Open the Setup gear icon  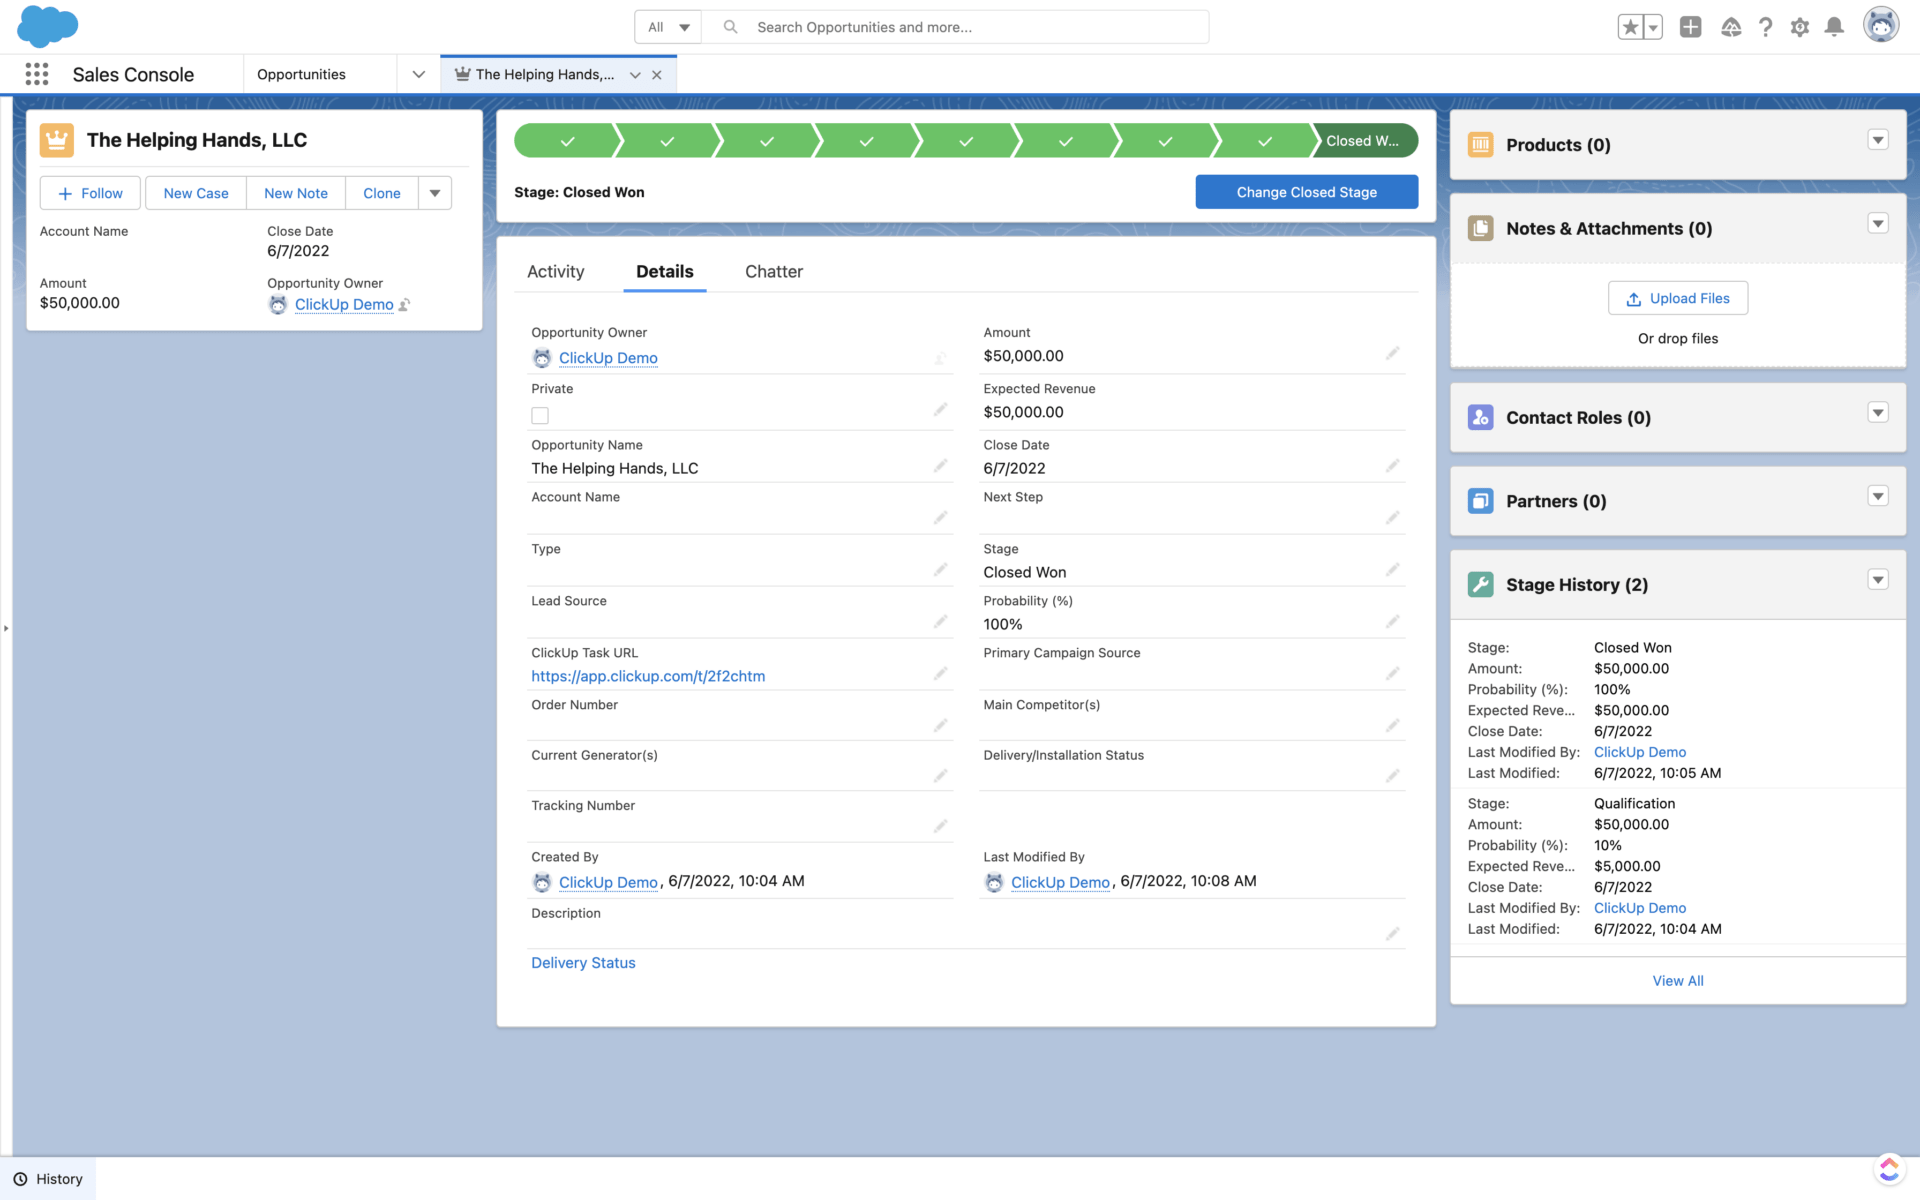tap(1799, 27)
